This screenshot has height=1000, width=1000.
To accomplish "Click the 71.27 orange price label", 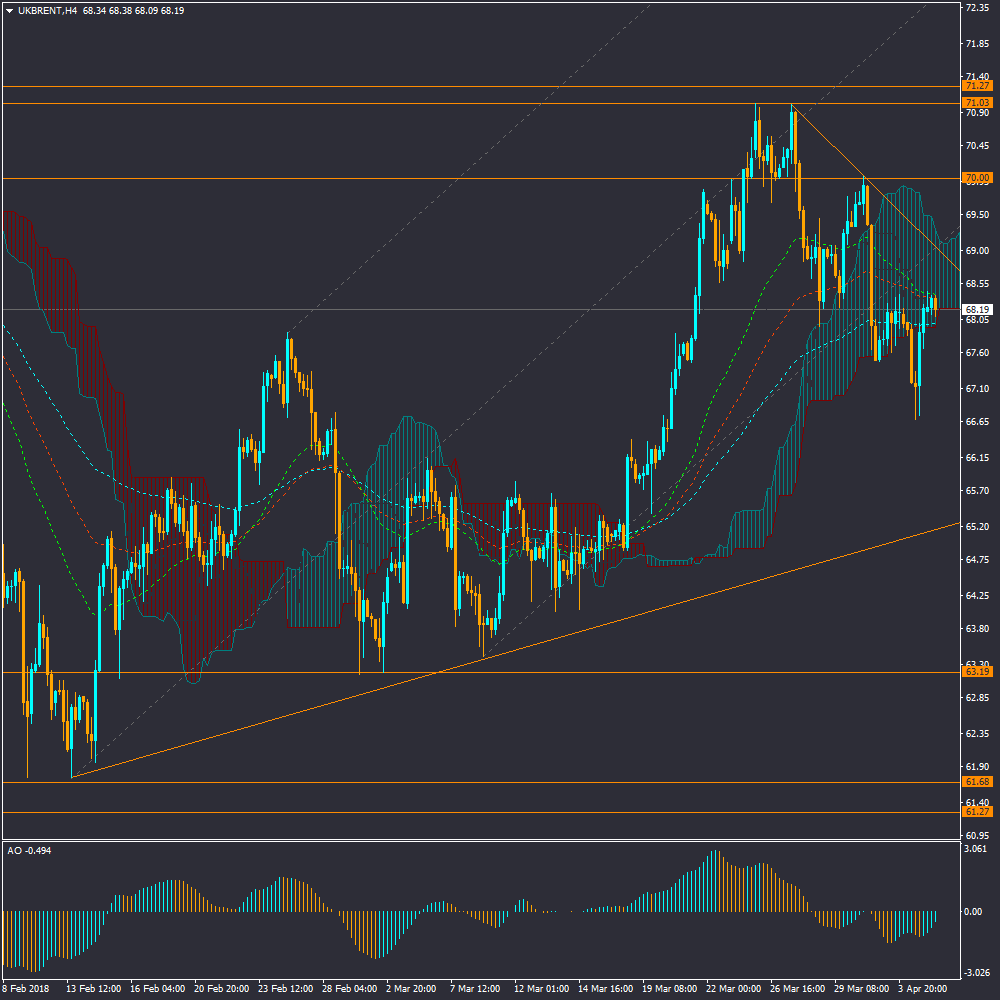I will click(x=976, y=87).
